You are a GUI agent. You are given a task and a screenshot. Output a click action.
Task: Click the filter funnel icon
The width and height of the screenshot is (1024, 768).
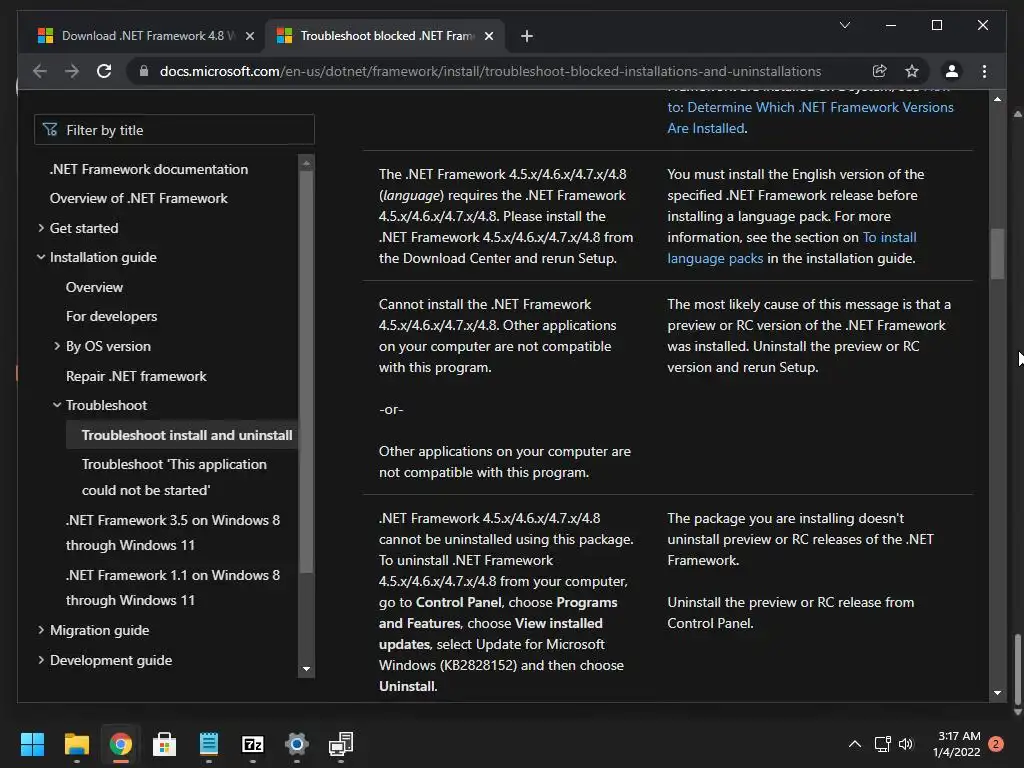click(x=50, y=129)
